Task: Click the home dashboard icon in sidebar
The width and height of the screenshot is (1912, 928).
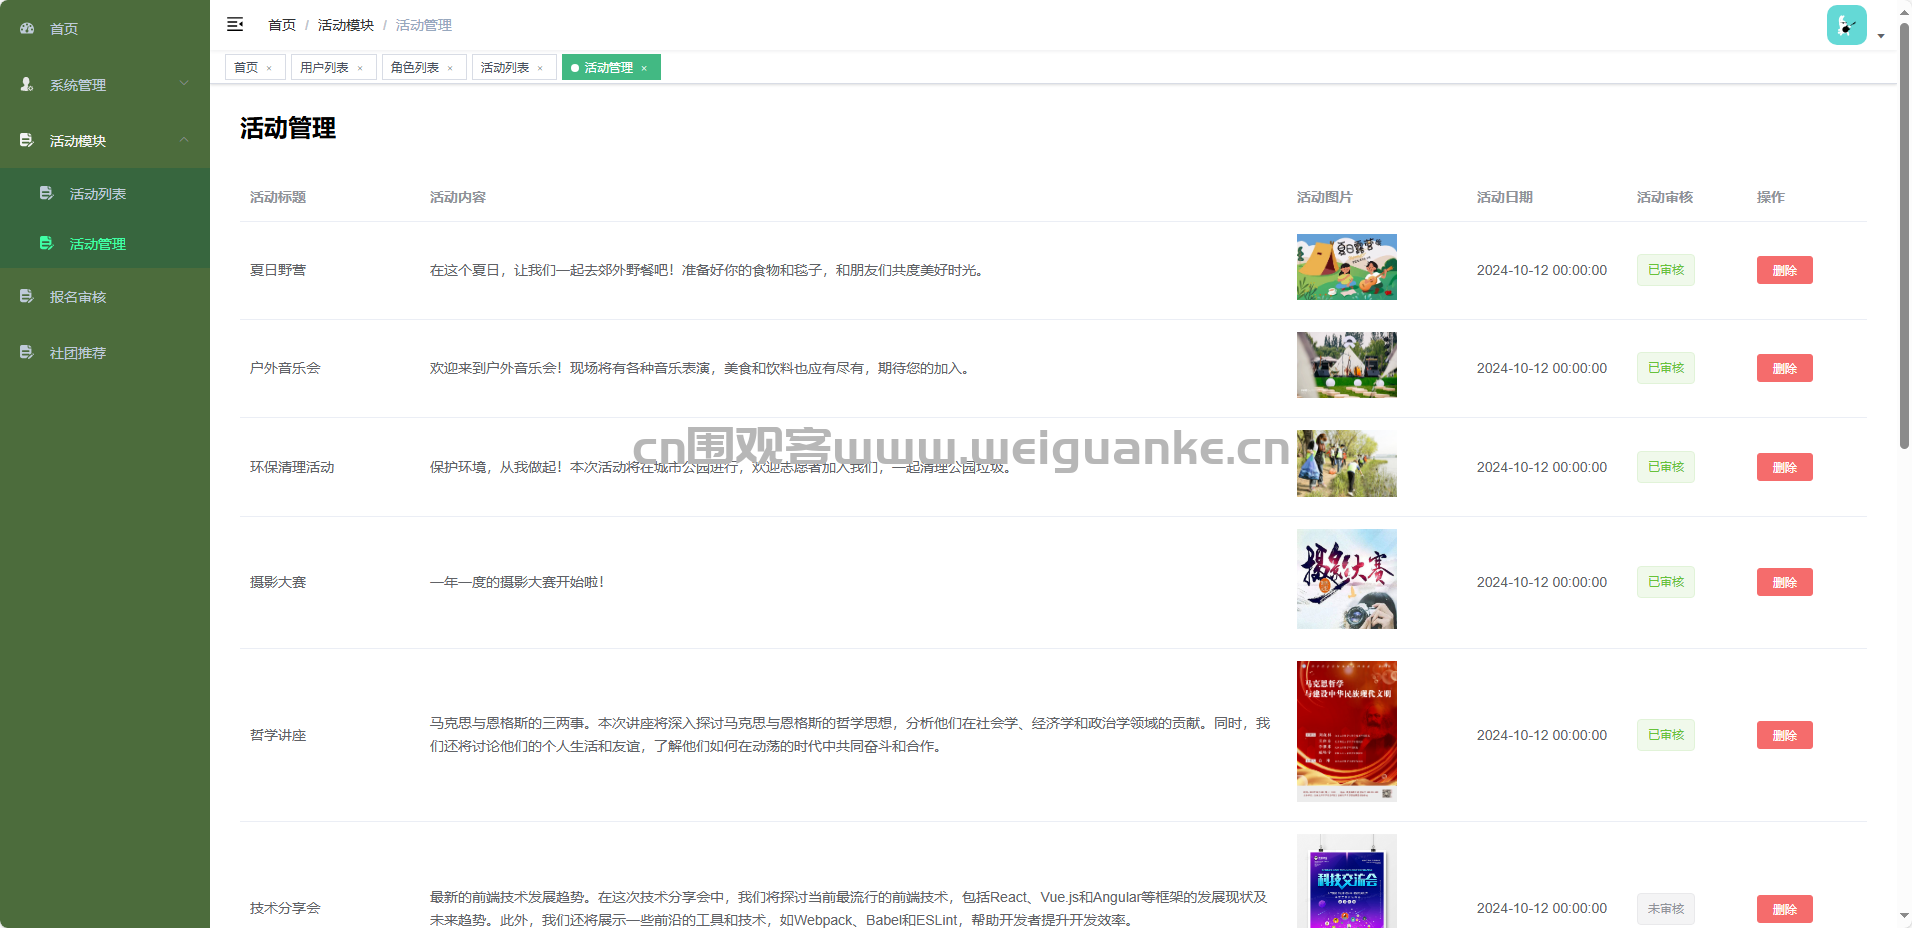Action: tap(27, 29)
